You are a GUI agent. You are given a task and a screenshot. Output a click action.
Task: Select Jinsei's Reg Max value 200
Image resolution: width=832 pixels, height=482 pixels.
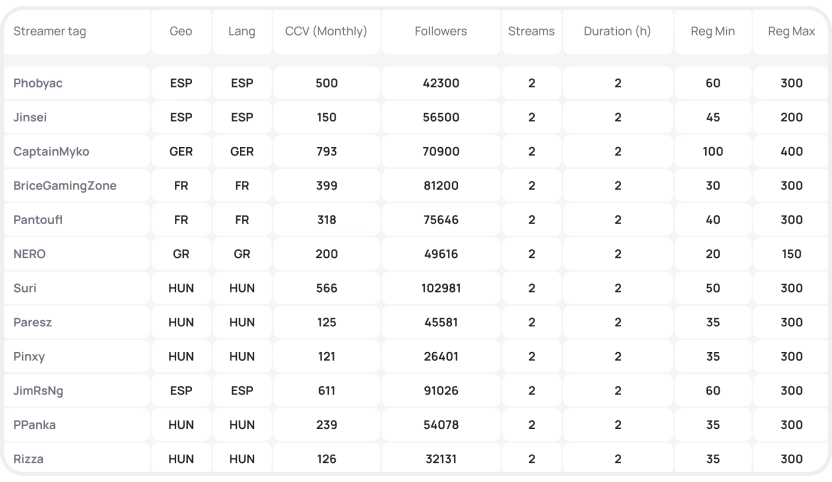pos(791,117)
